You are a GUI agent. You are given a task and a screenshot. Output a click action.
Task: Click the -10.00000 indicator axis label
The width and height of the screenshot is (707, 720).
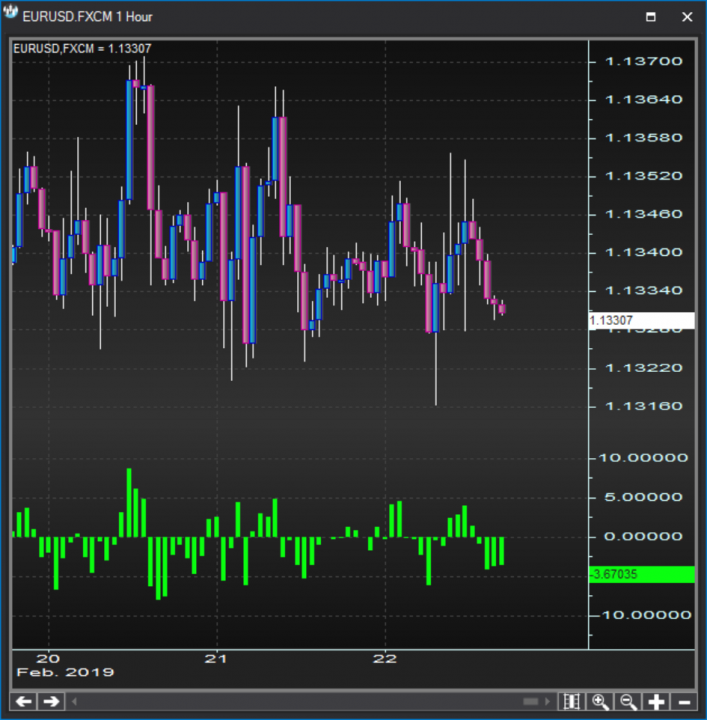[x=644, y=615]
